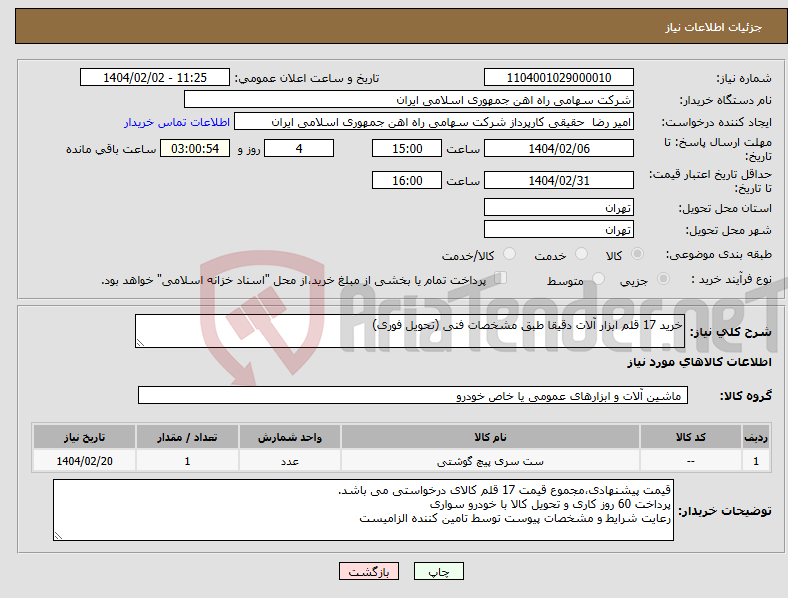Viewport: 788px width, 598px height.
Task: Click delivery province field تهران
Action: tap(558, 207)
